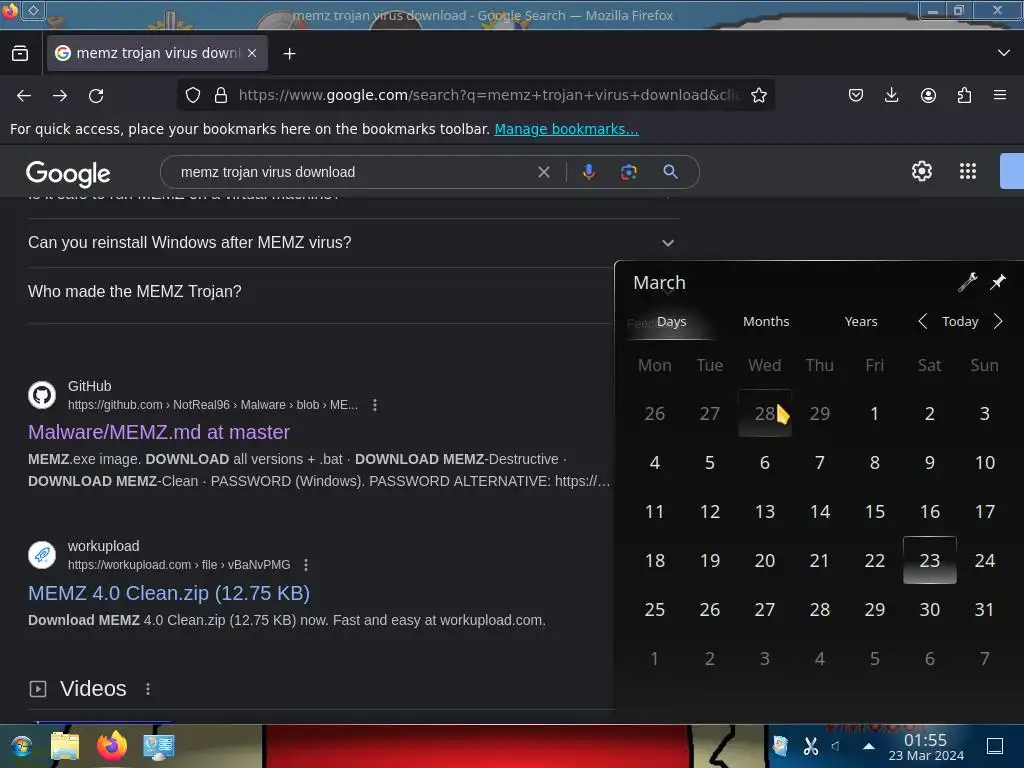Open the volume tray icon
Viewport: 1024px width, 768px height.
[x=835, y=746]
